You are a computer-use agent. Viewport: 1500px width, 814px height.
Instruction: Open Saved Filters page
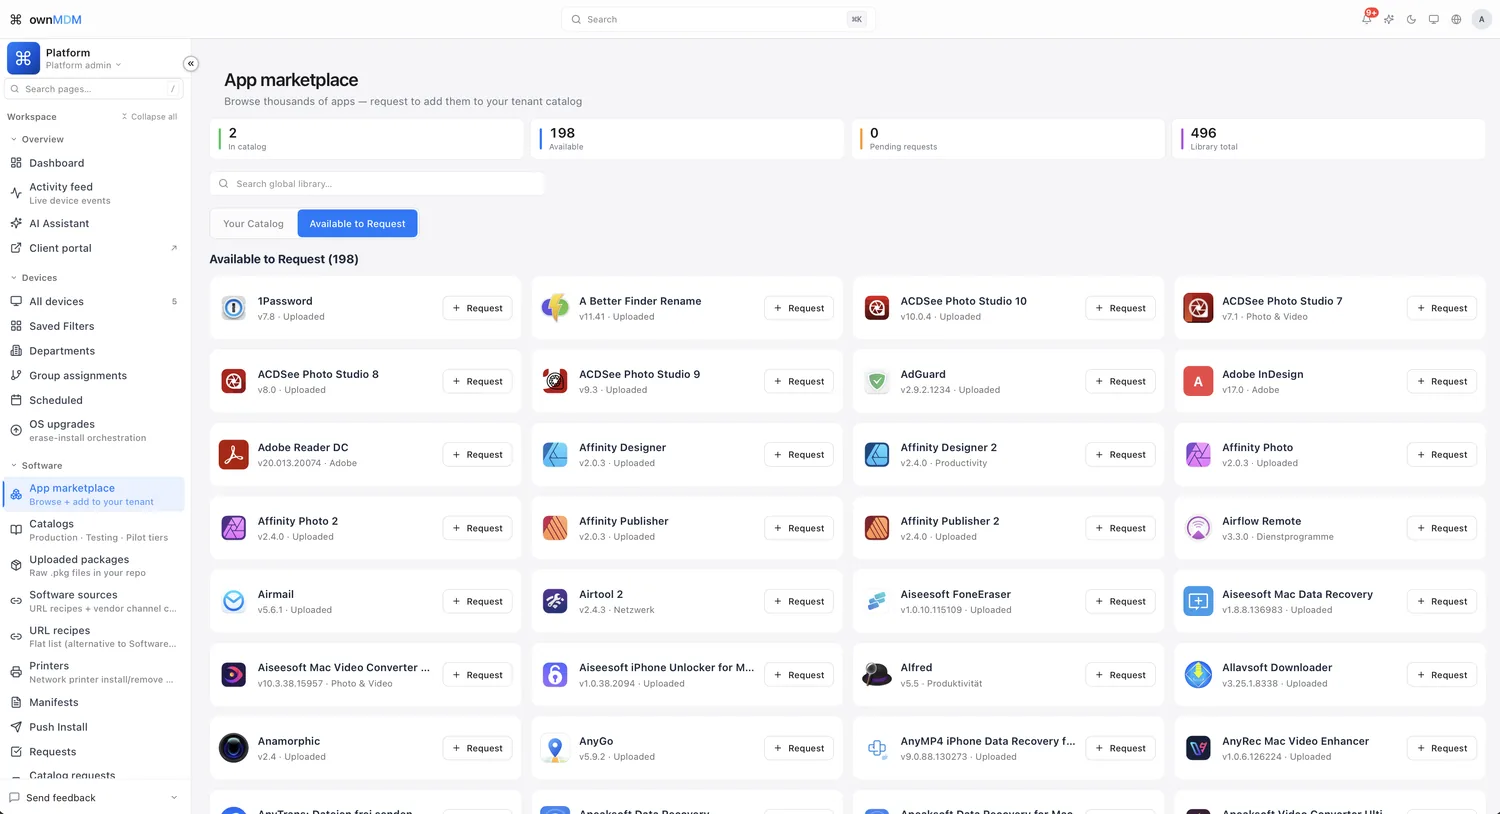coord(94,326)
